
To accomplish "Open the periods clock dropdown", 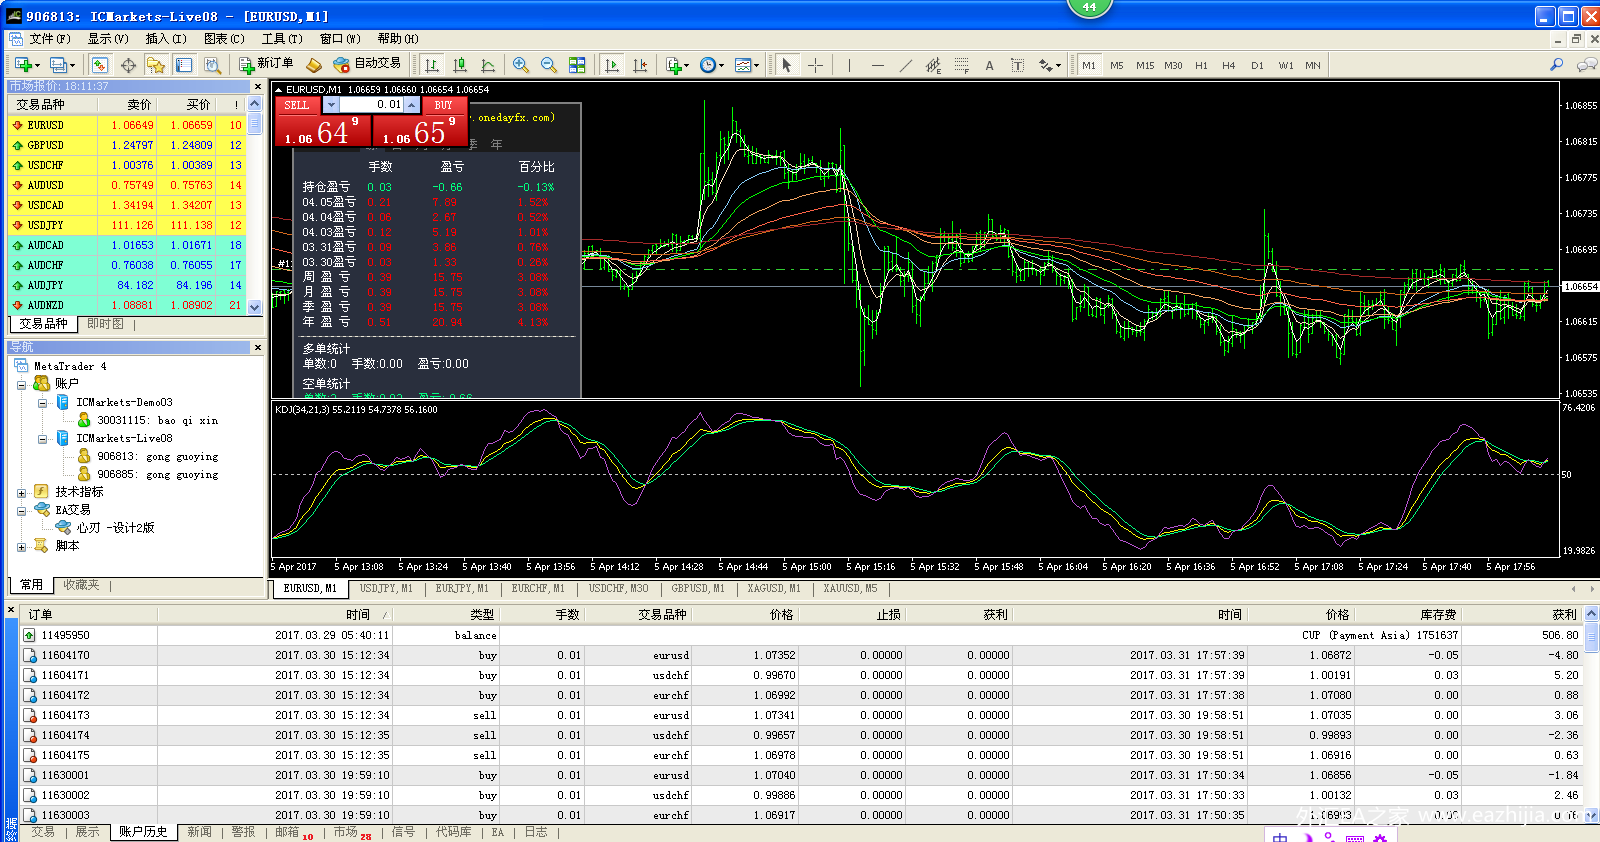I will click(711, 65).
